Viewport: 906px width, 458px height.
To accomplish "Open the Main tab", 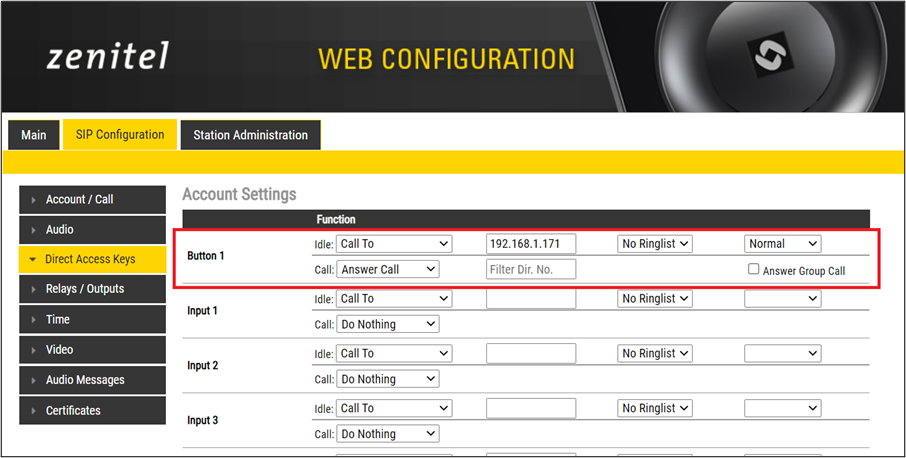I will (x=33, y=135).
